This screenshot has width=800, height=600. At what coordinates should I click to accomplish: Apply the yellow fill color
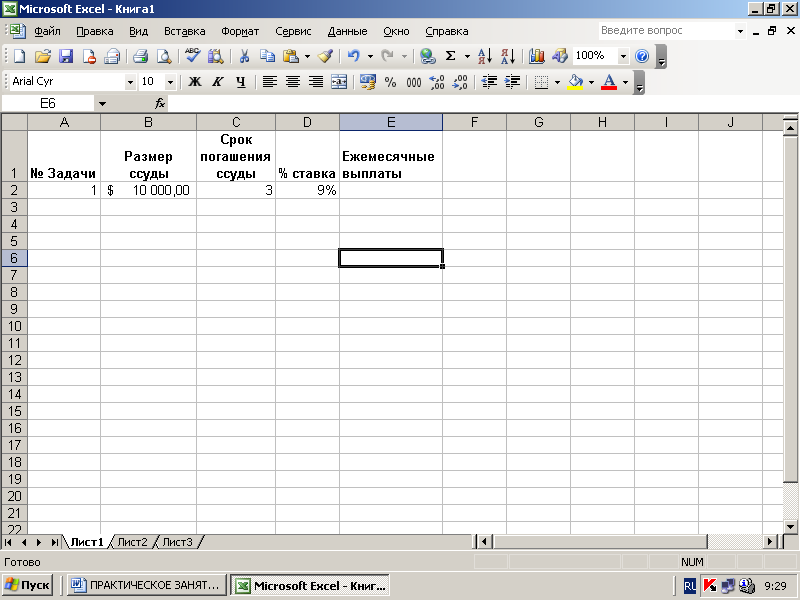[x=576, y=82]
